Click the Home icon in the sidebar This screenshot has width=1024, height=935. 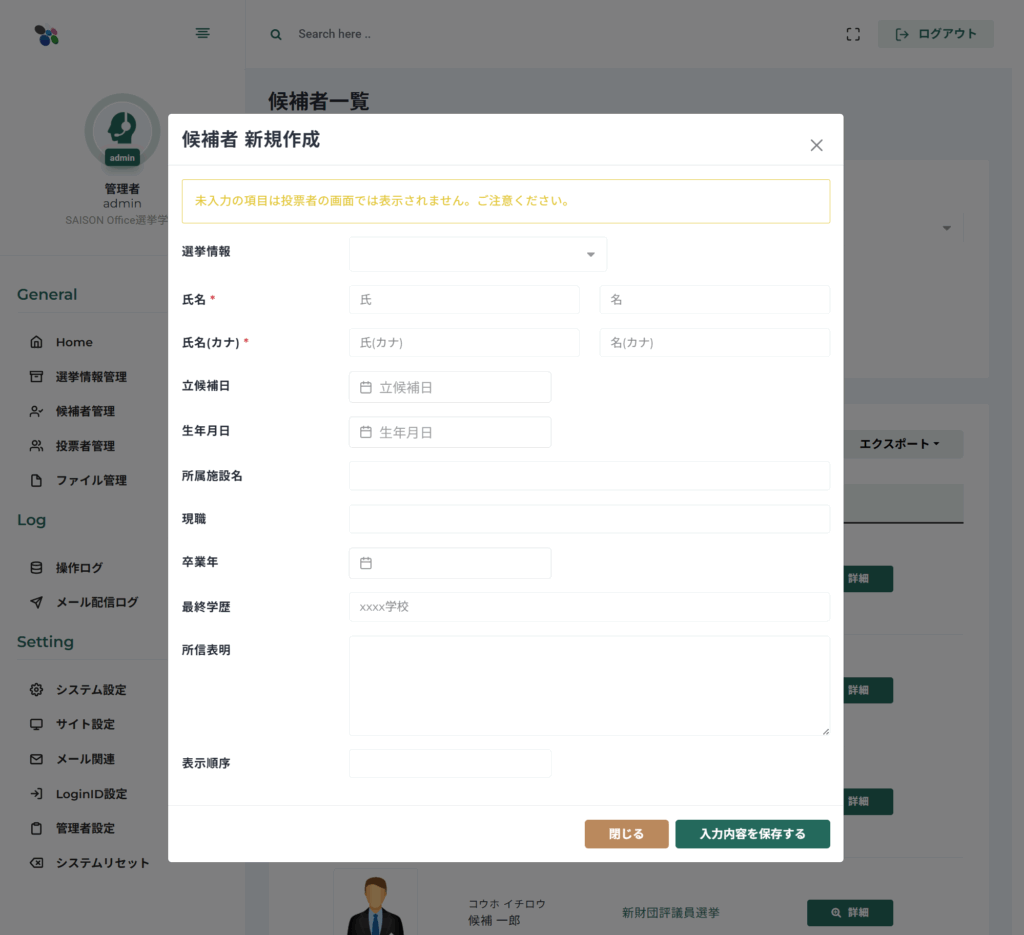(37, 342)
